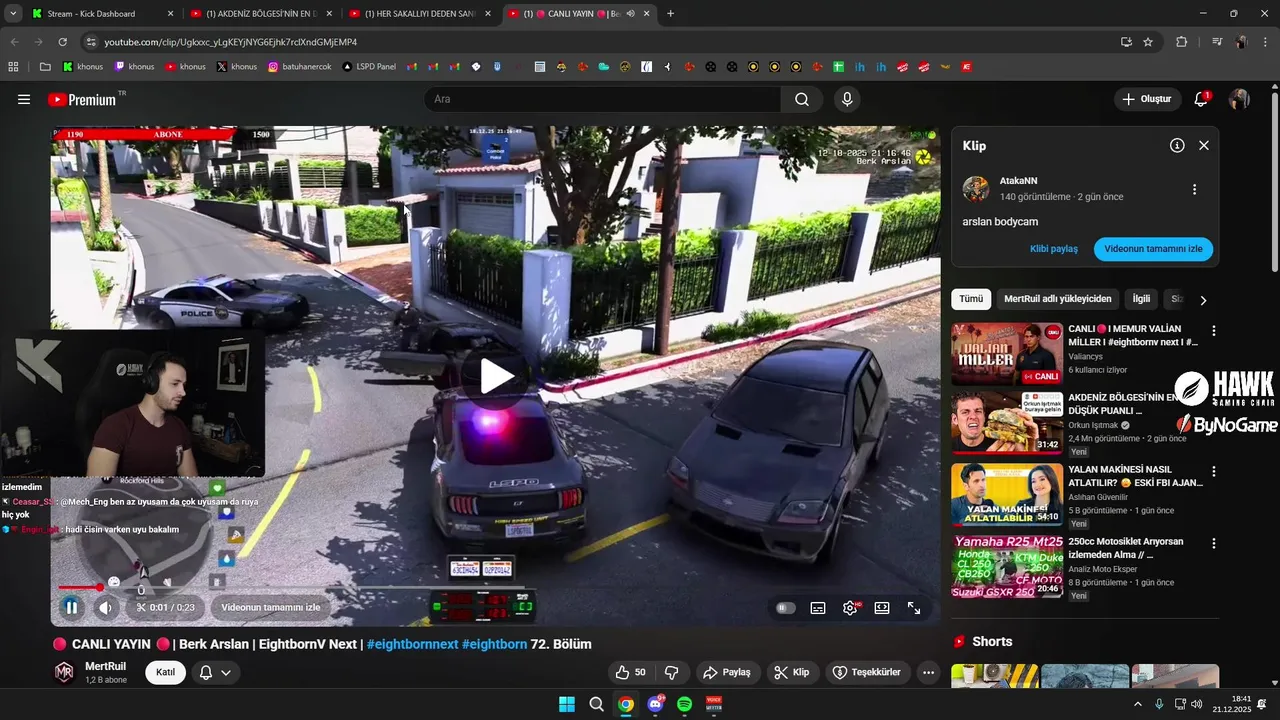Open the account avatar menu
The image size is (1280, 720).
[x=1239, y=99]
